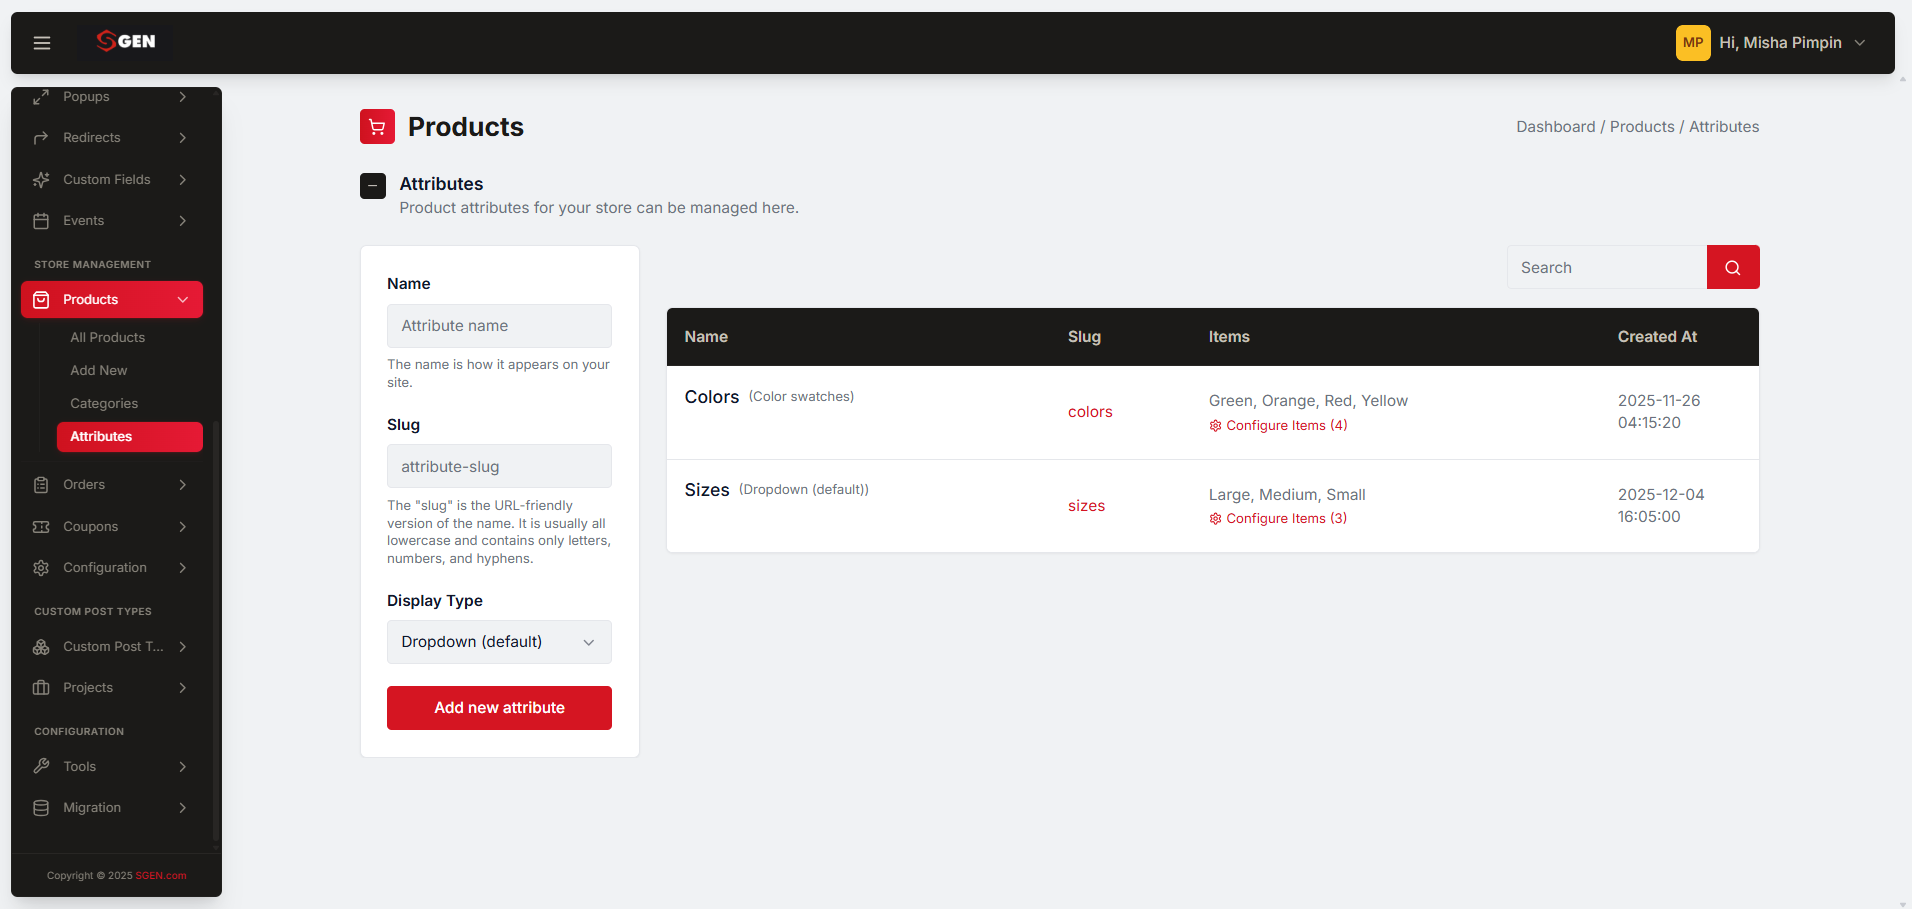This screenshot has width=1912, height=909.
Task: Click the Events calendar icon
Action: (41, 221)
